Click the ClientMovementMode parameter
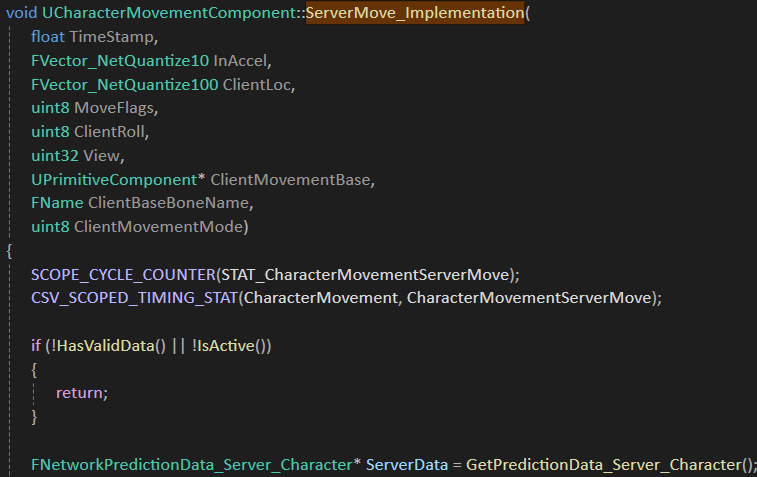This screenshot has height=477, width=757. click(x=158, y=227)
